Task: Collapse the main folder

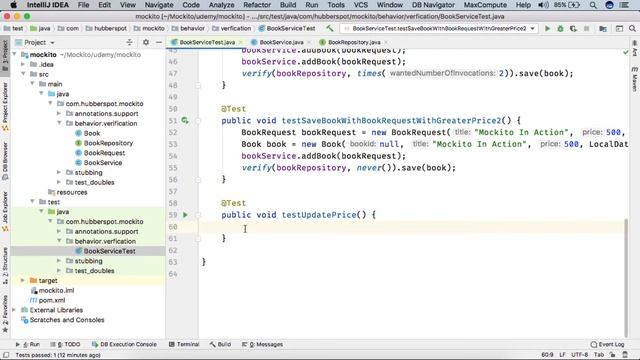Action: point(32,84)
